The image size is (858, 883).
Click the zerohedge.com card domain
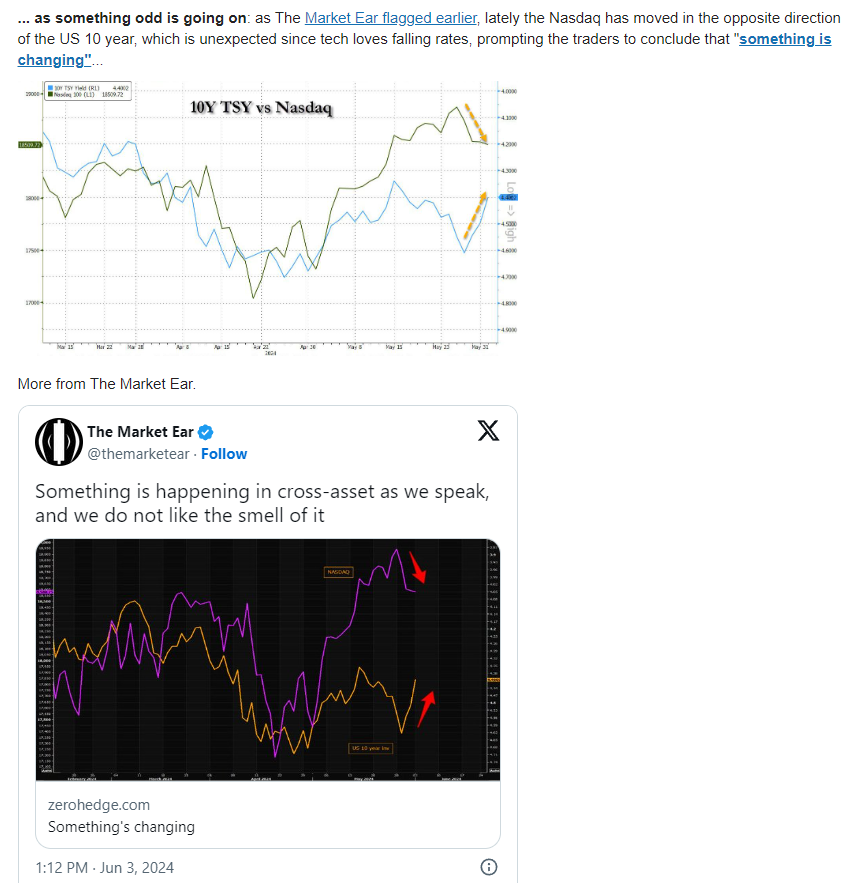pyautogui.click(x=98, y=804)
